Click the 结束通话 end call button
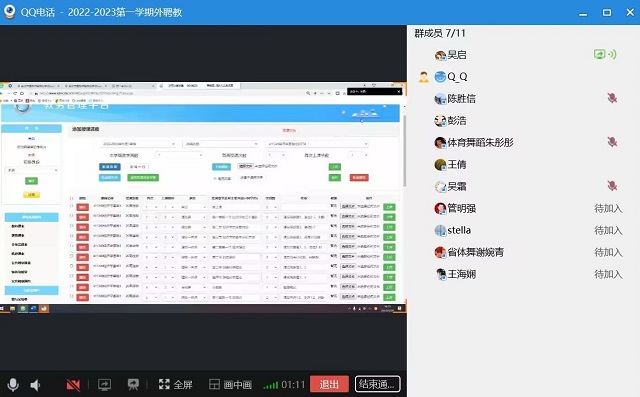 tap(377, 384)
